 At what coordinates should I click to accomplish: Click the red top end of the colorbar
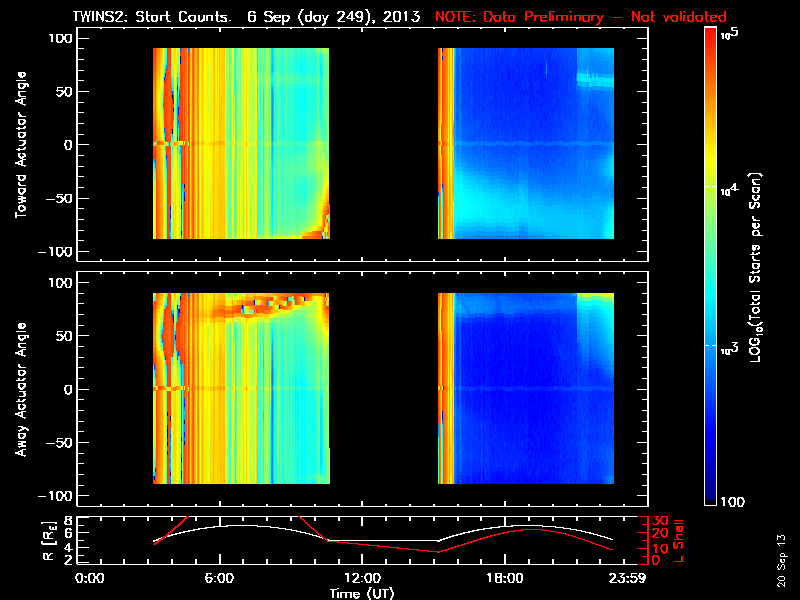point(711,35)
